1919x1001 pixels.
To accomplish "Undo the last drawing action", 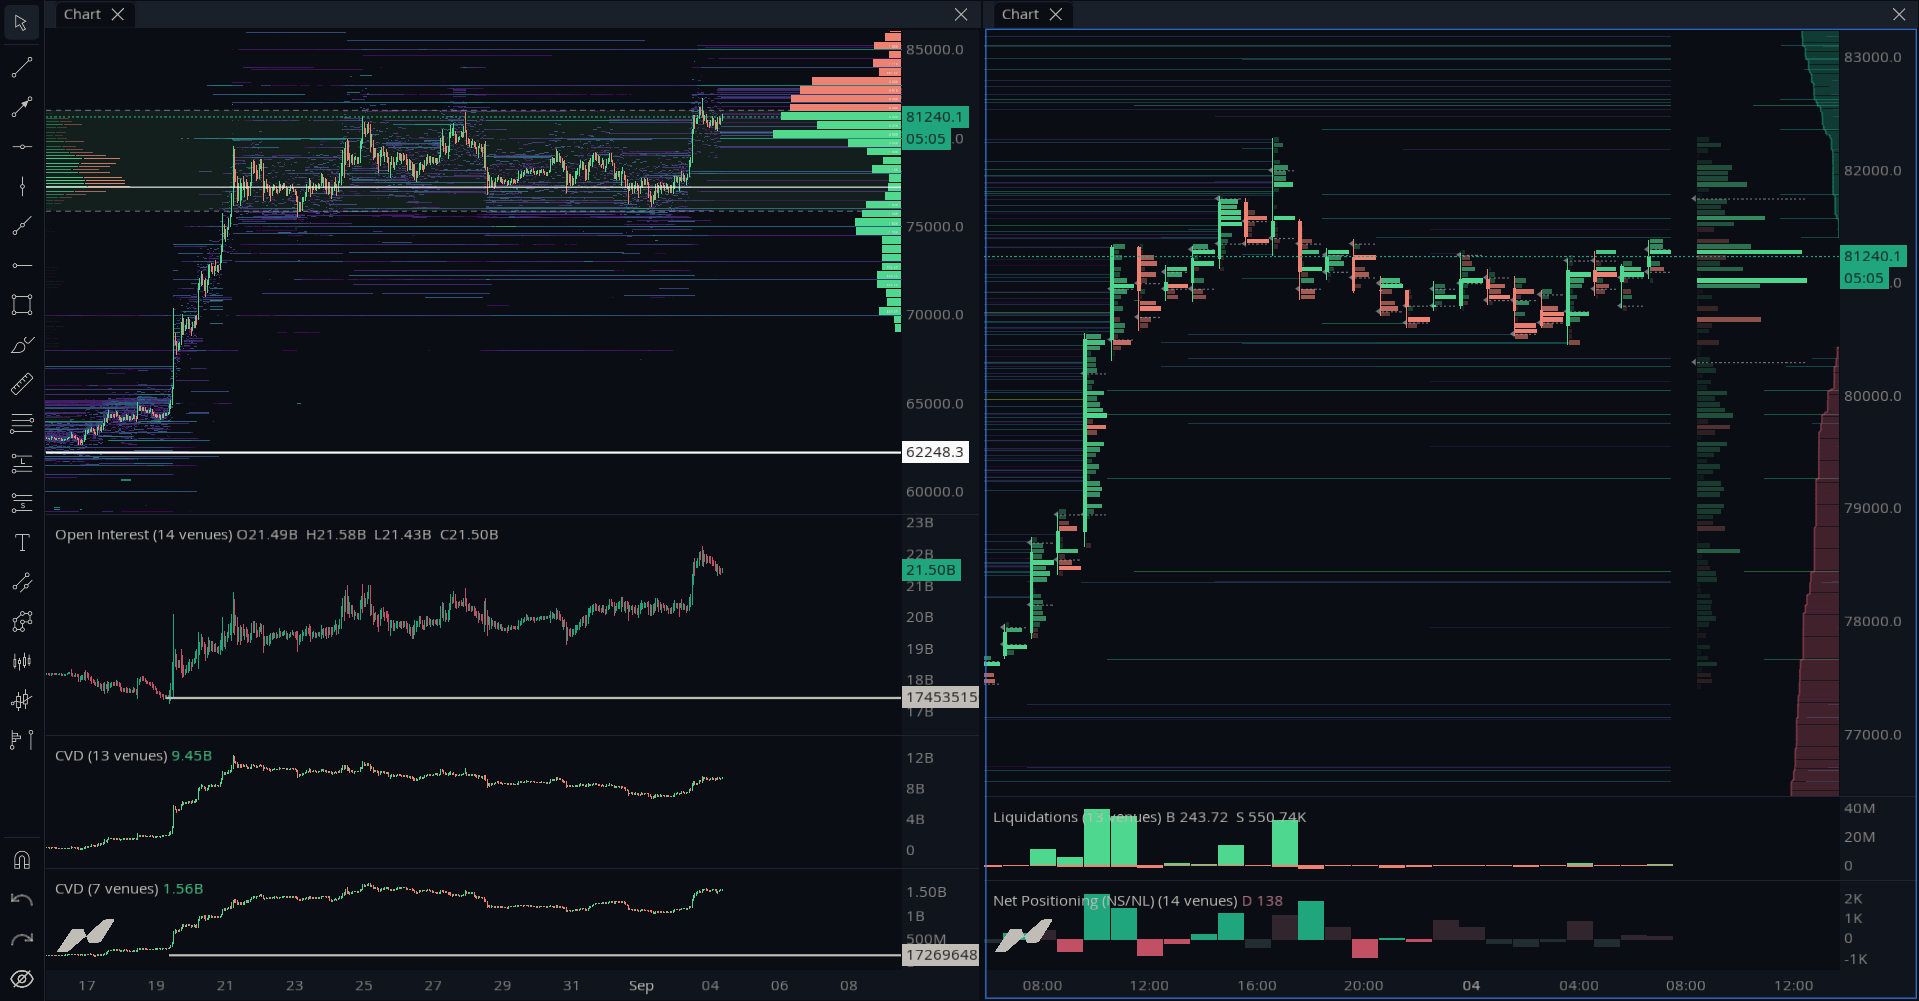I will pyautogui.click(x=21, y=900).
